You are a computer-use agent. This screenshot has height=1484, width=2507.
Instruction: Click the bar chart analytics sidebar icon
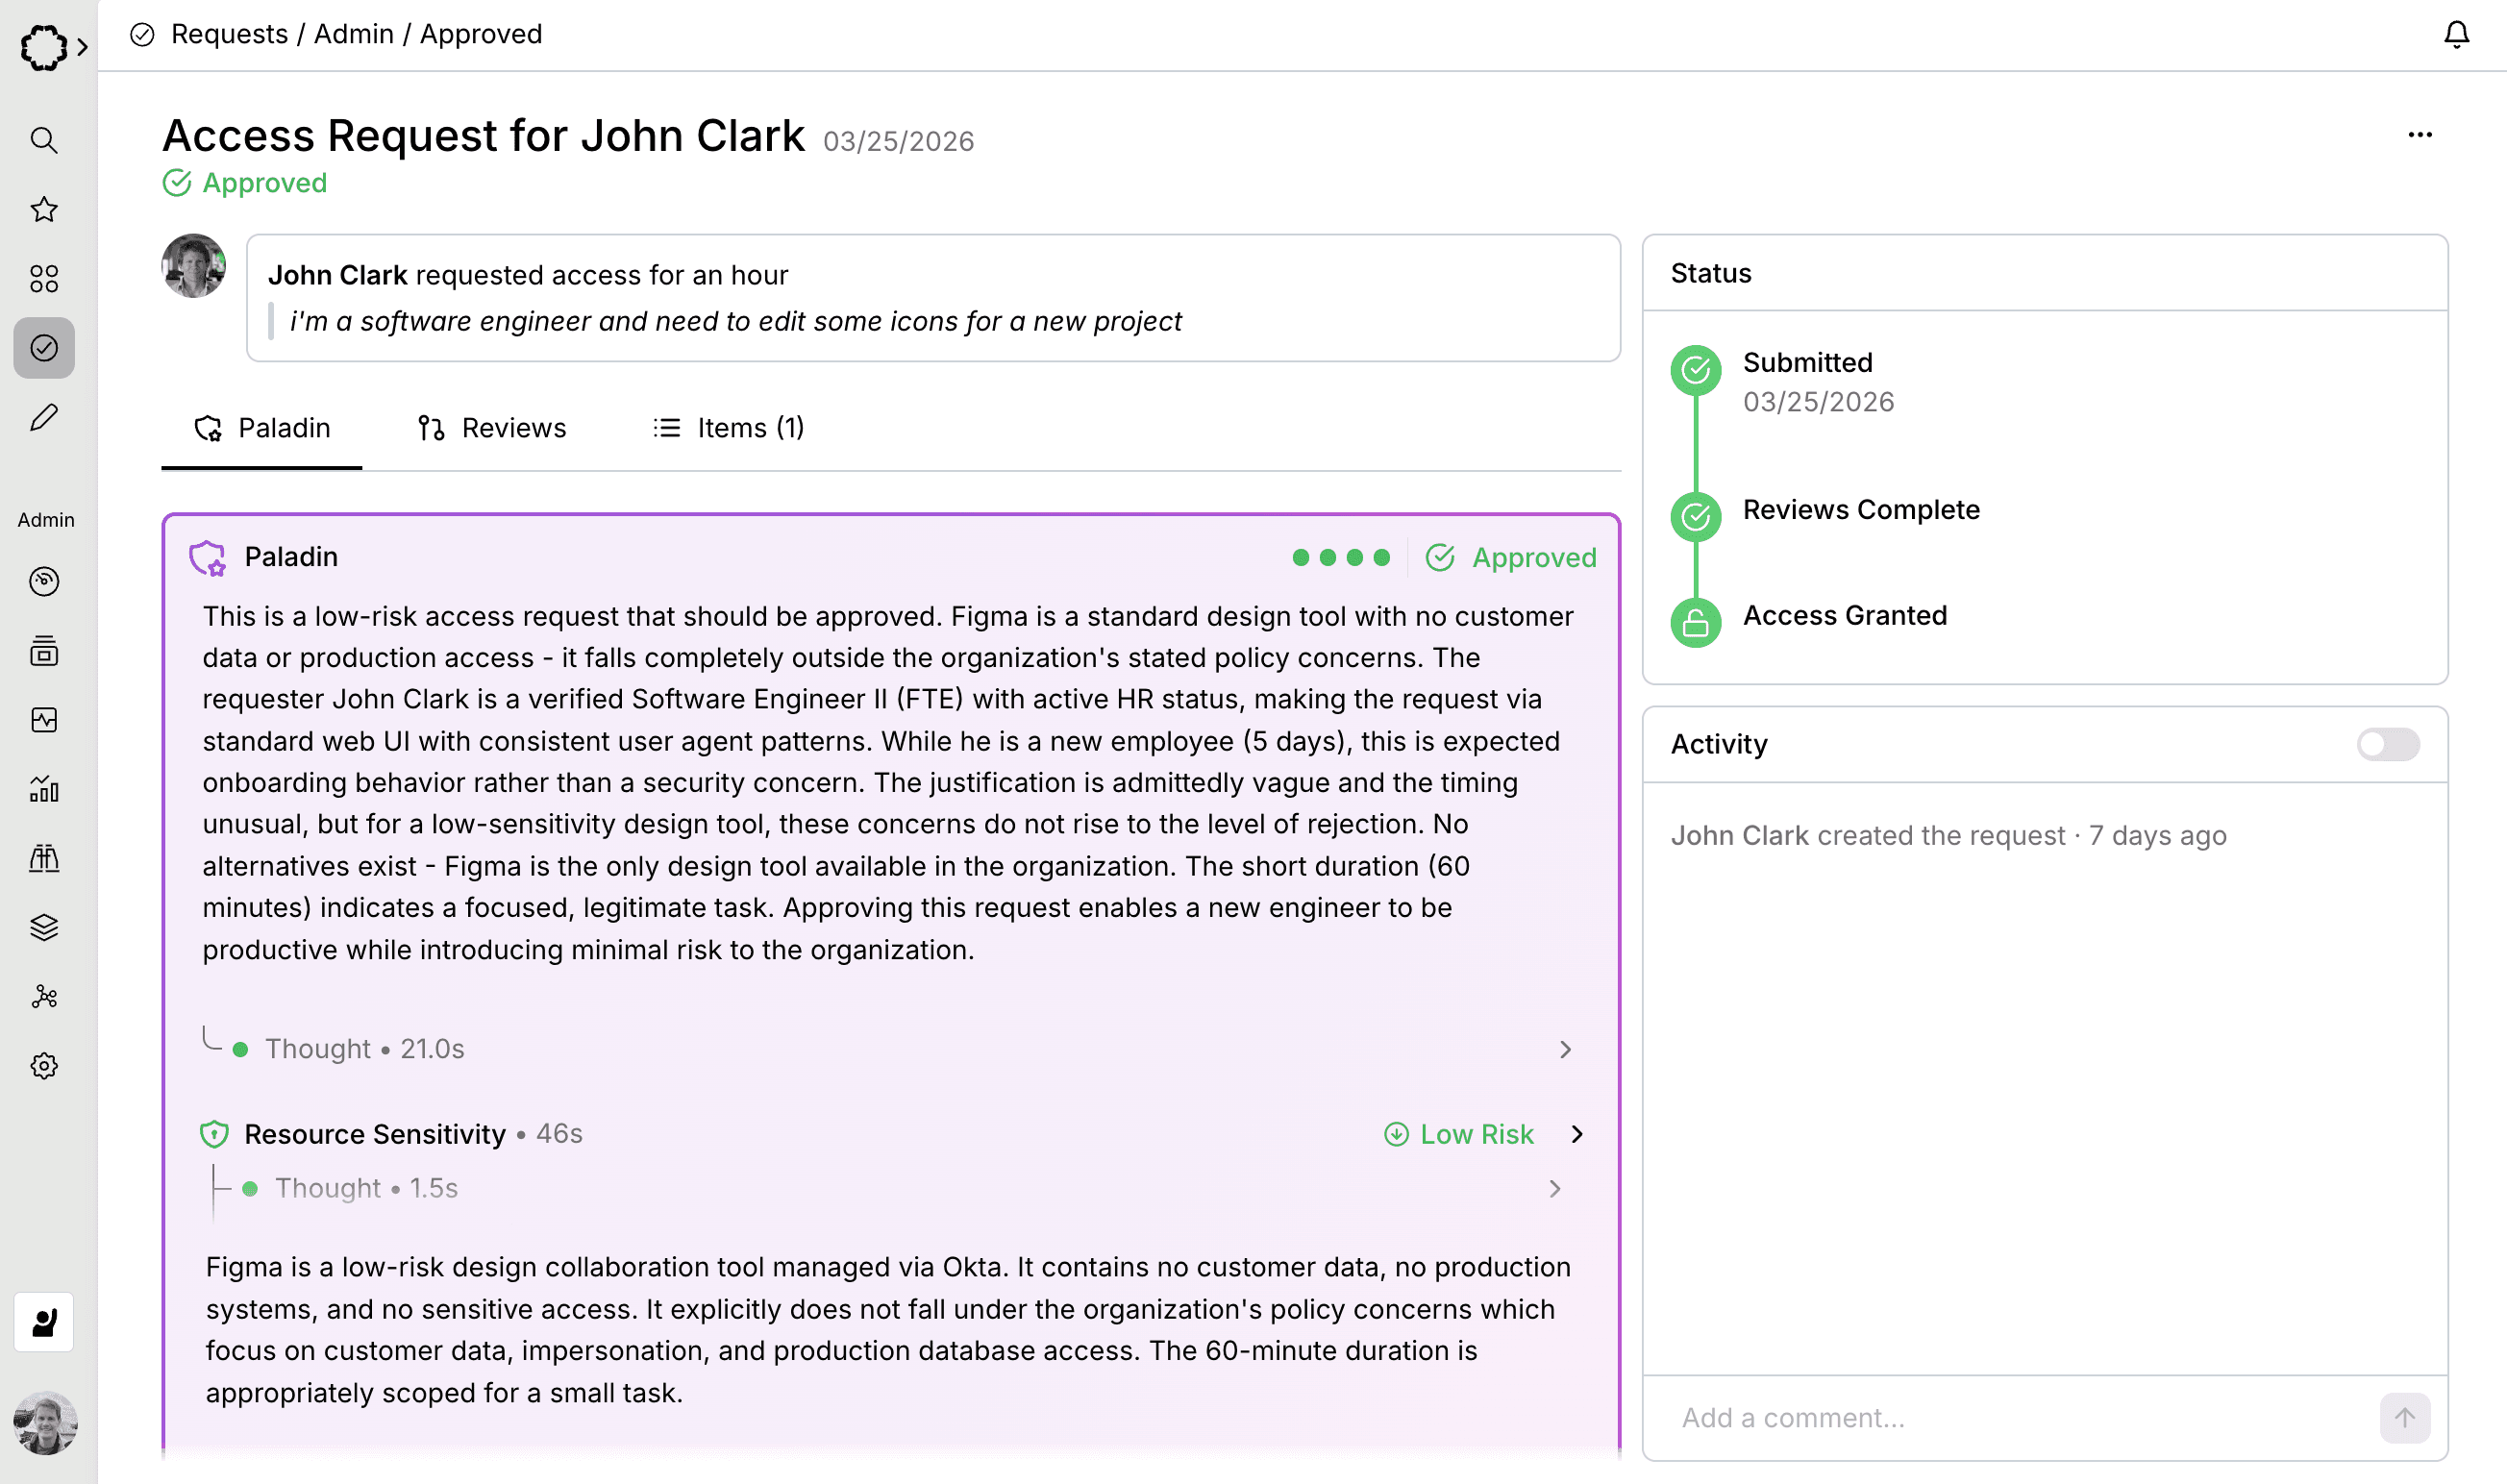tap(44, 790)
